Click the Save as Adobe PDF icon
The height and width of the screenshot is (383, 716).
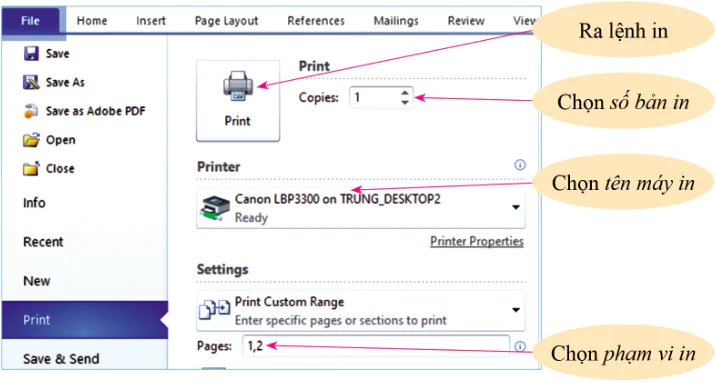[31, 111]
